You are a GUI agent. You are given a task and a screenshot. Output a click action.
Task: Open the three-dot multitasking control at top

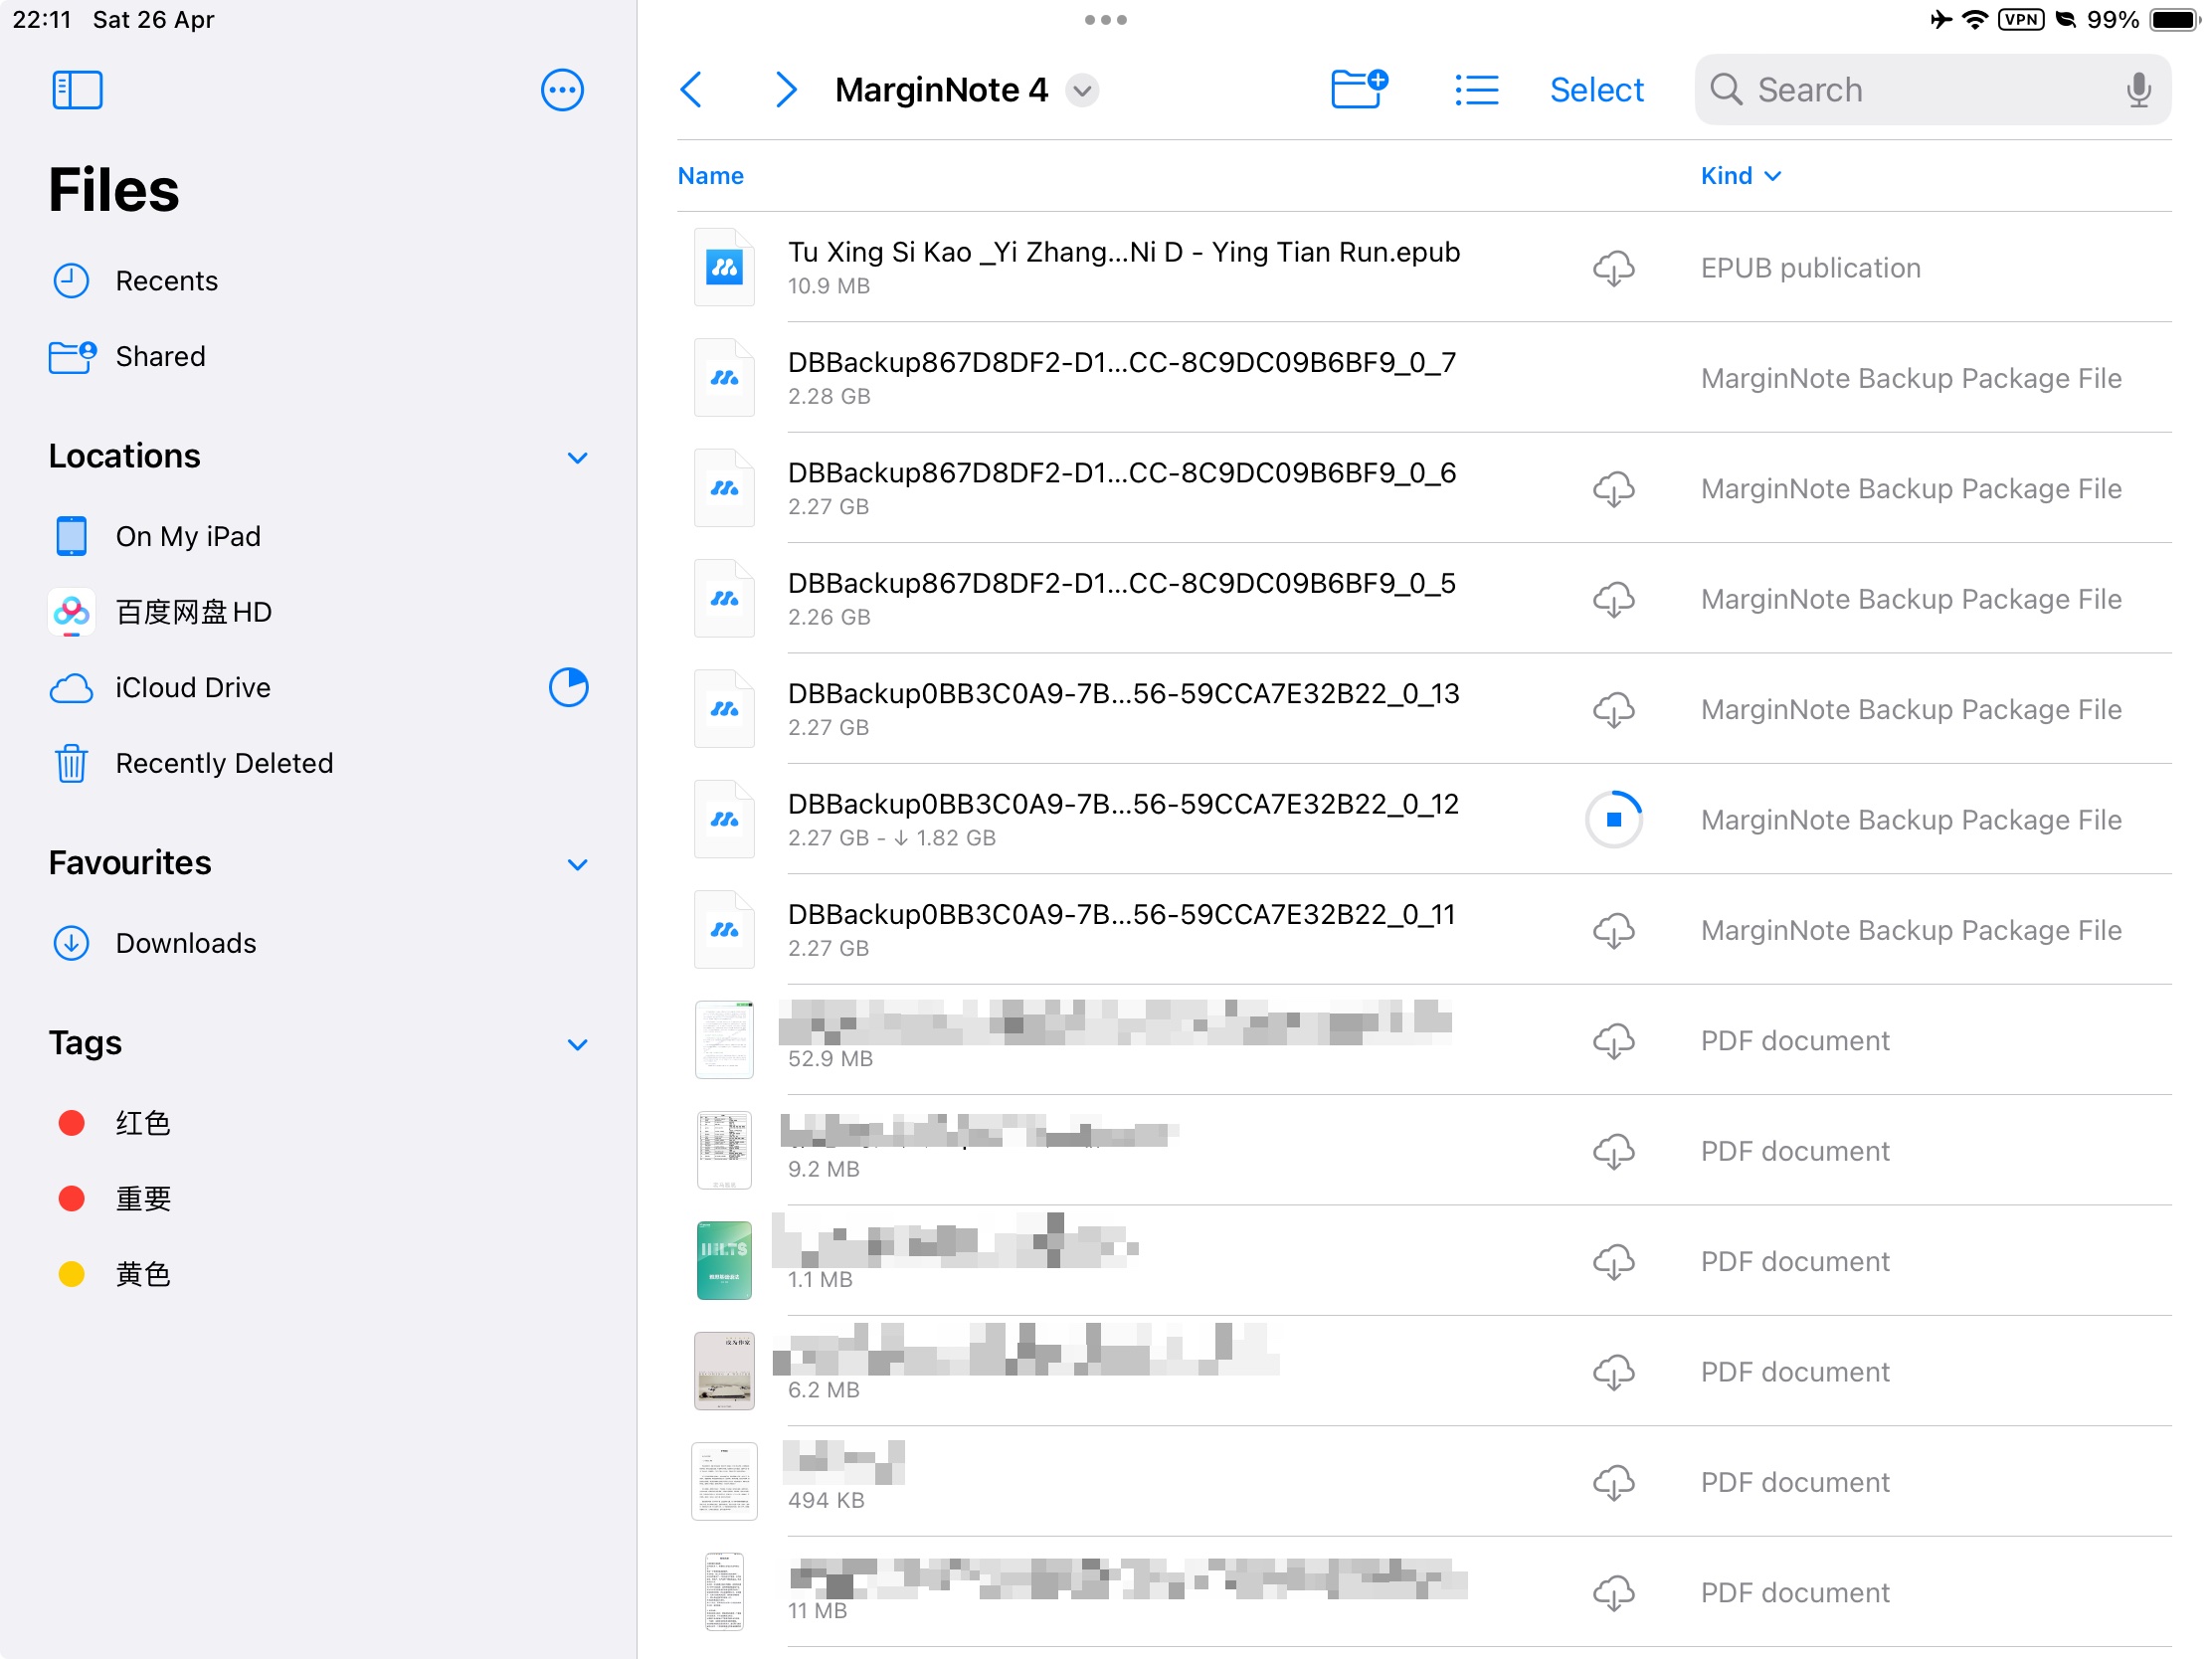pyautogui.click(x=1105, y=20)
